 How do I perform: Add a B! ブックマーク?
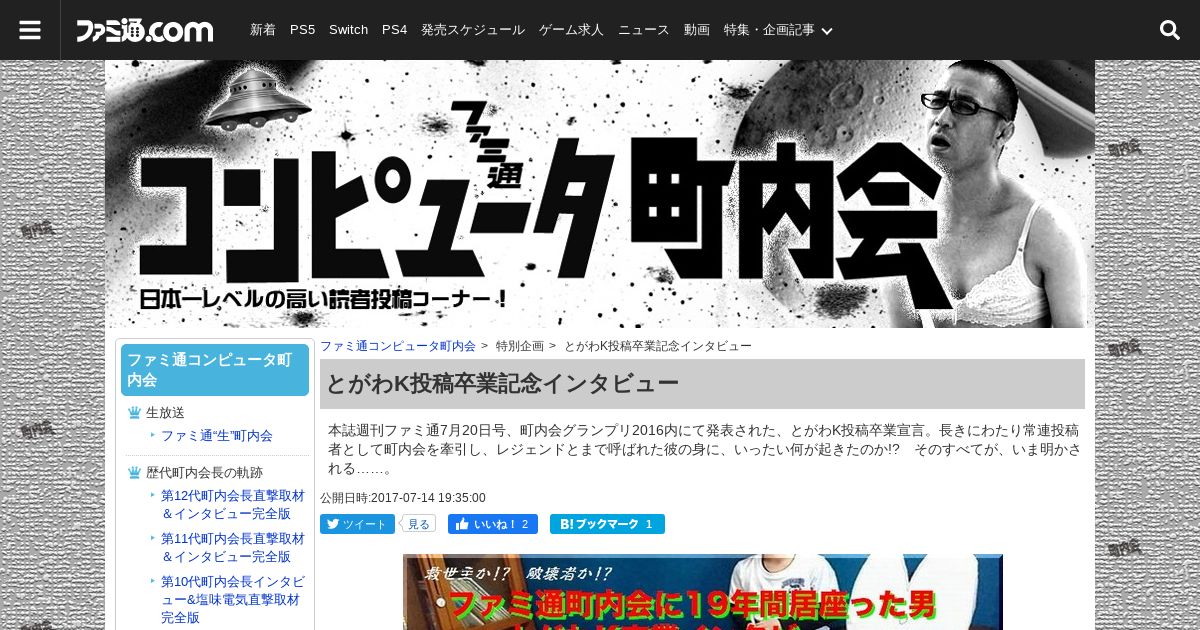click(607, 524)
